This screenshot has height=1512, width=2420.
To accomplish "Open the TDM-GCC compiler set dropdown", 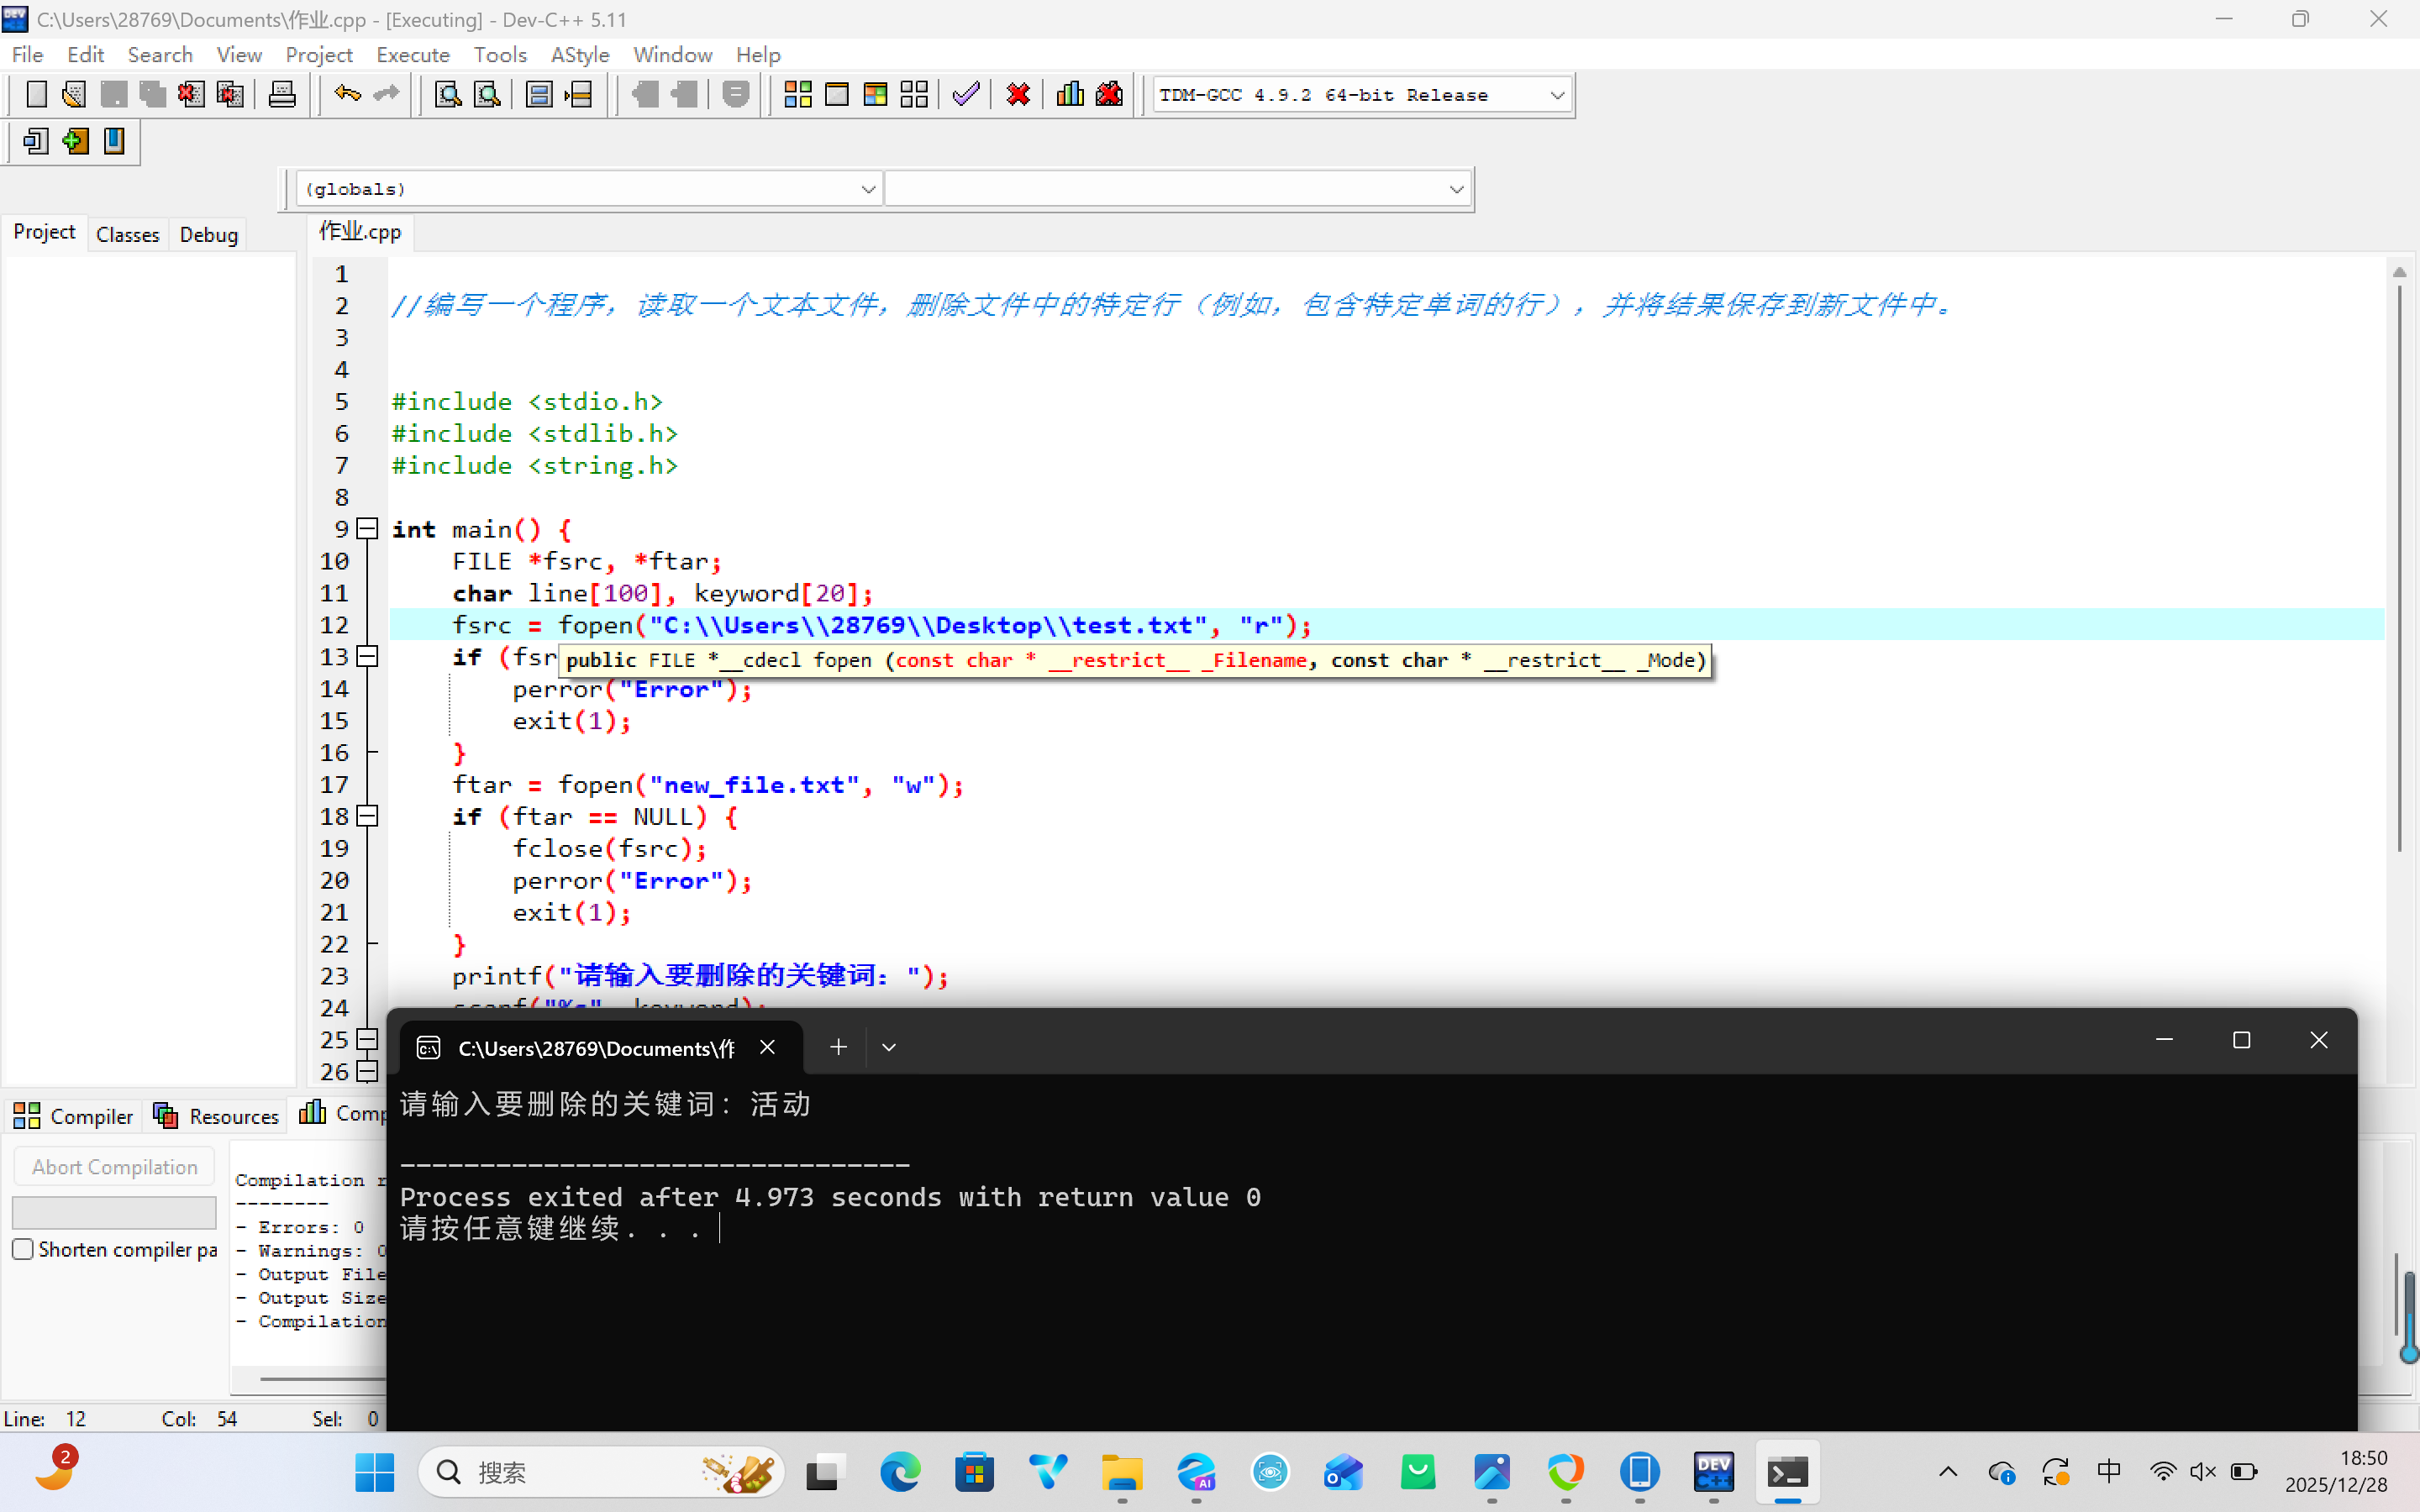I will pyautogui.click(x=1556, y=95).
